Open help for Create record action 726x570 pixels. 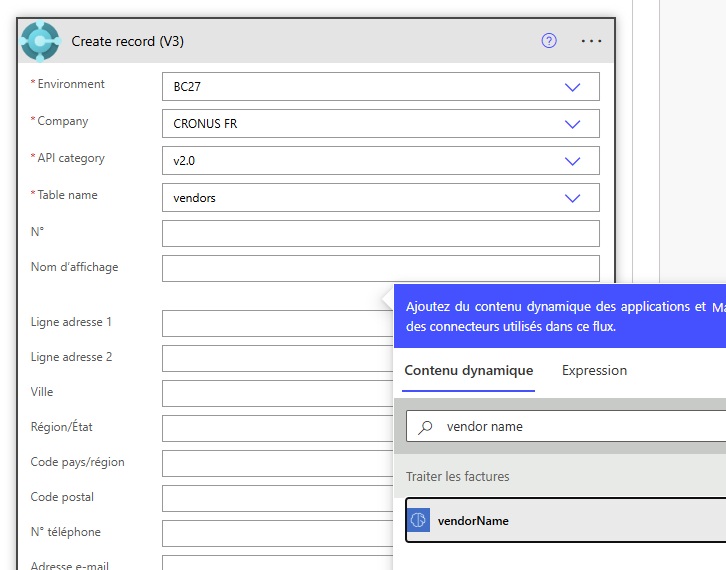pyautogui.click(x=548, y=41)
